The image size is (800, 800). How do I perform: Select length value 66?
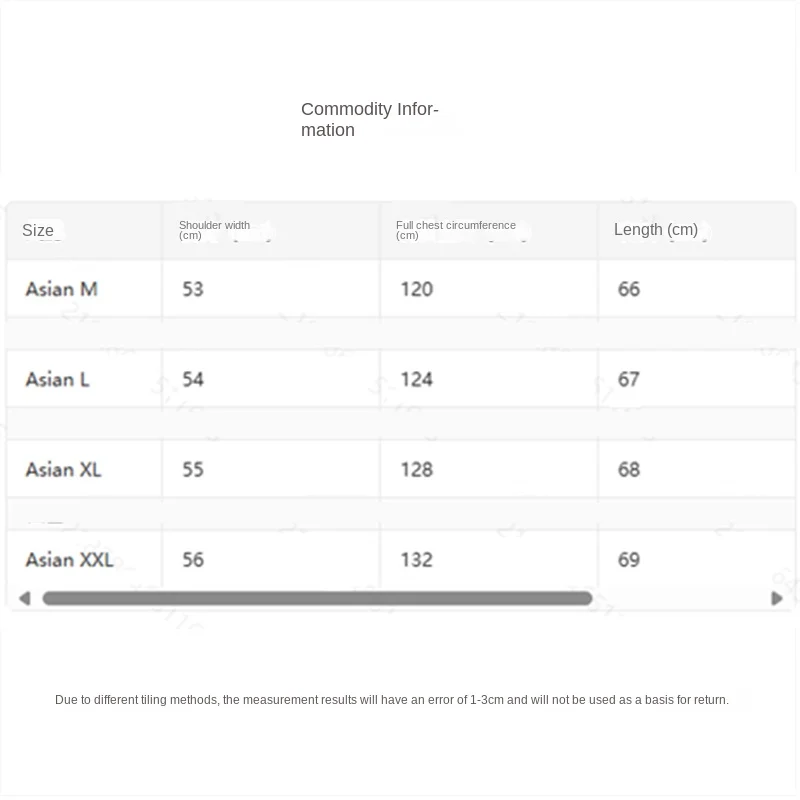point(629,289)
